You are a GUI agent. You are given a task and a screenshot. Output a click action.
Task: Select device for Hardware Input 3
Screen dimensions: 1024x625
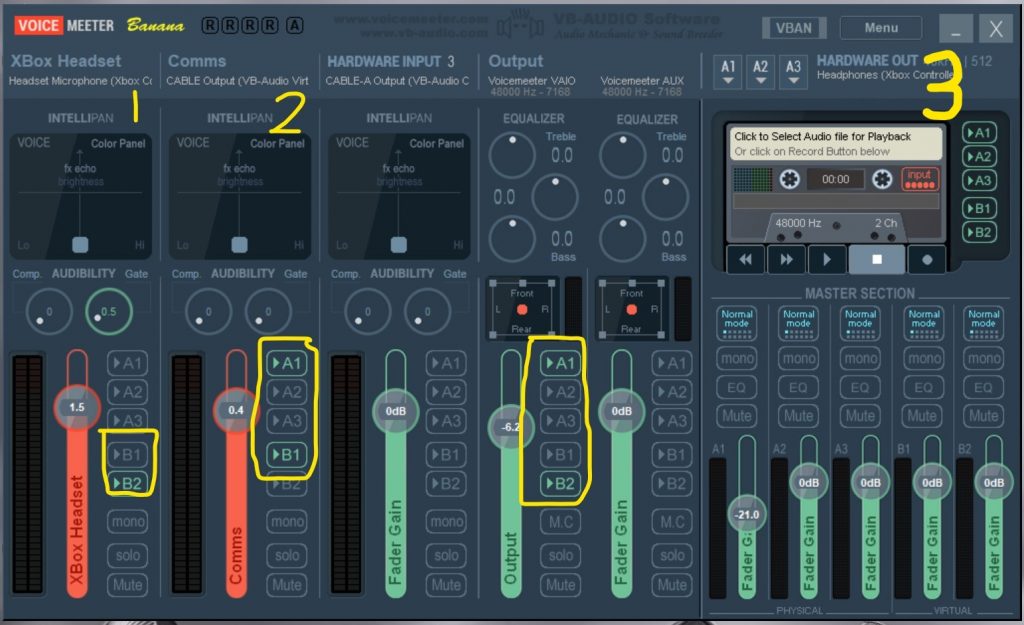point(397,81)
